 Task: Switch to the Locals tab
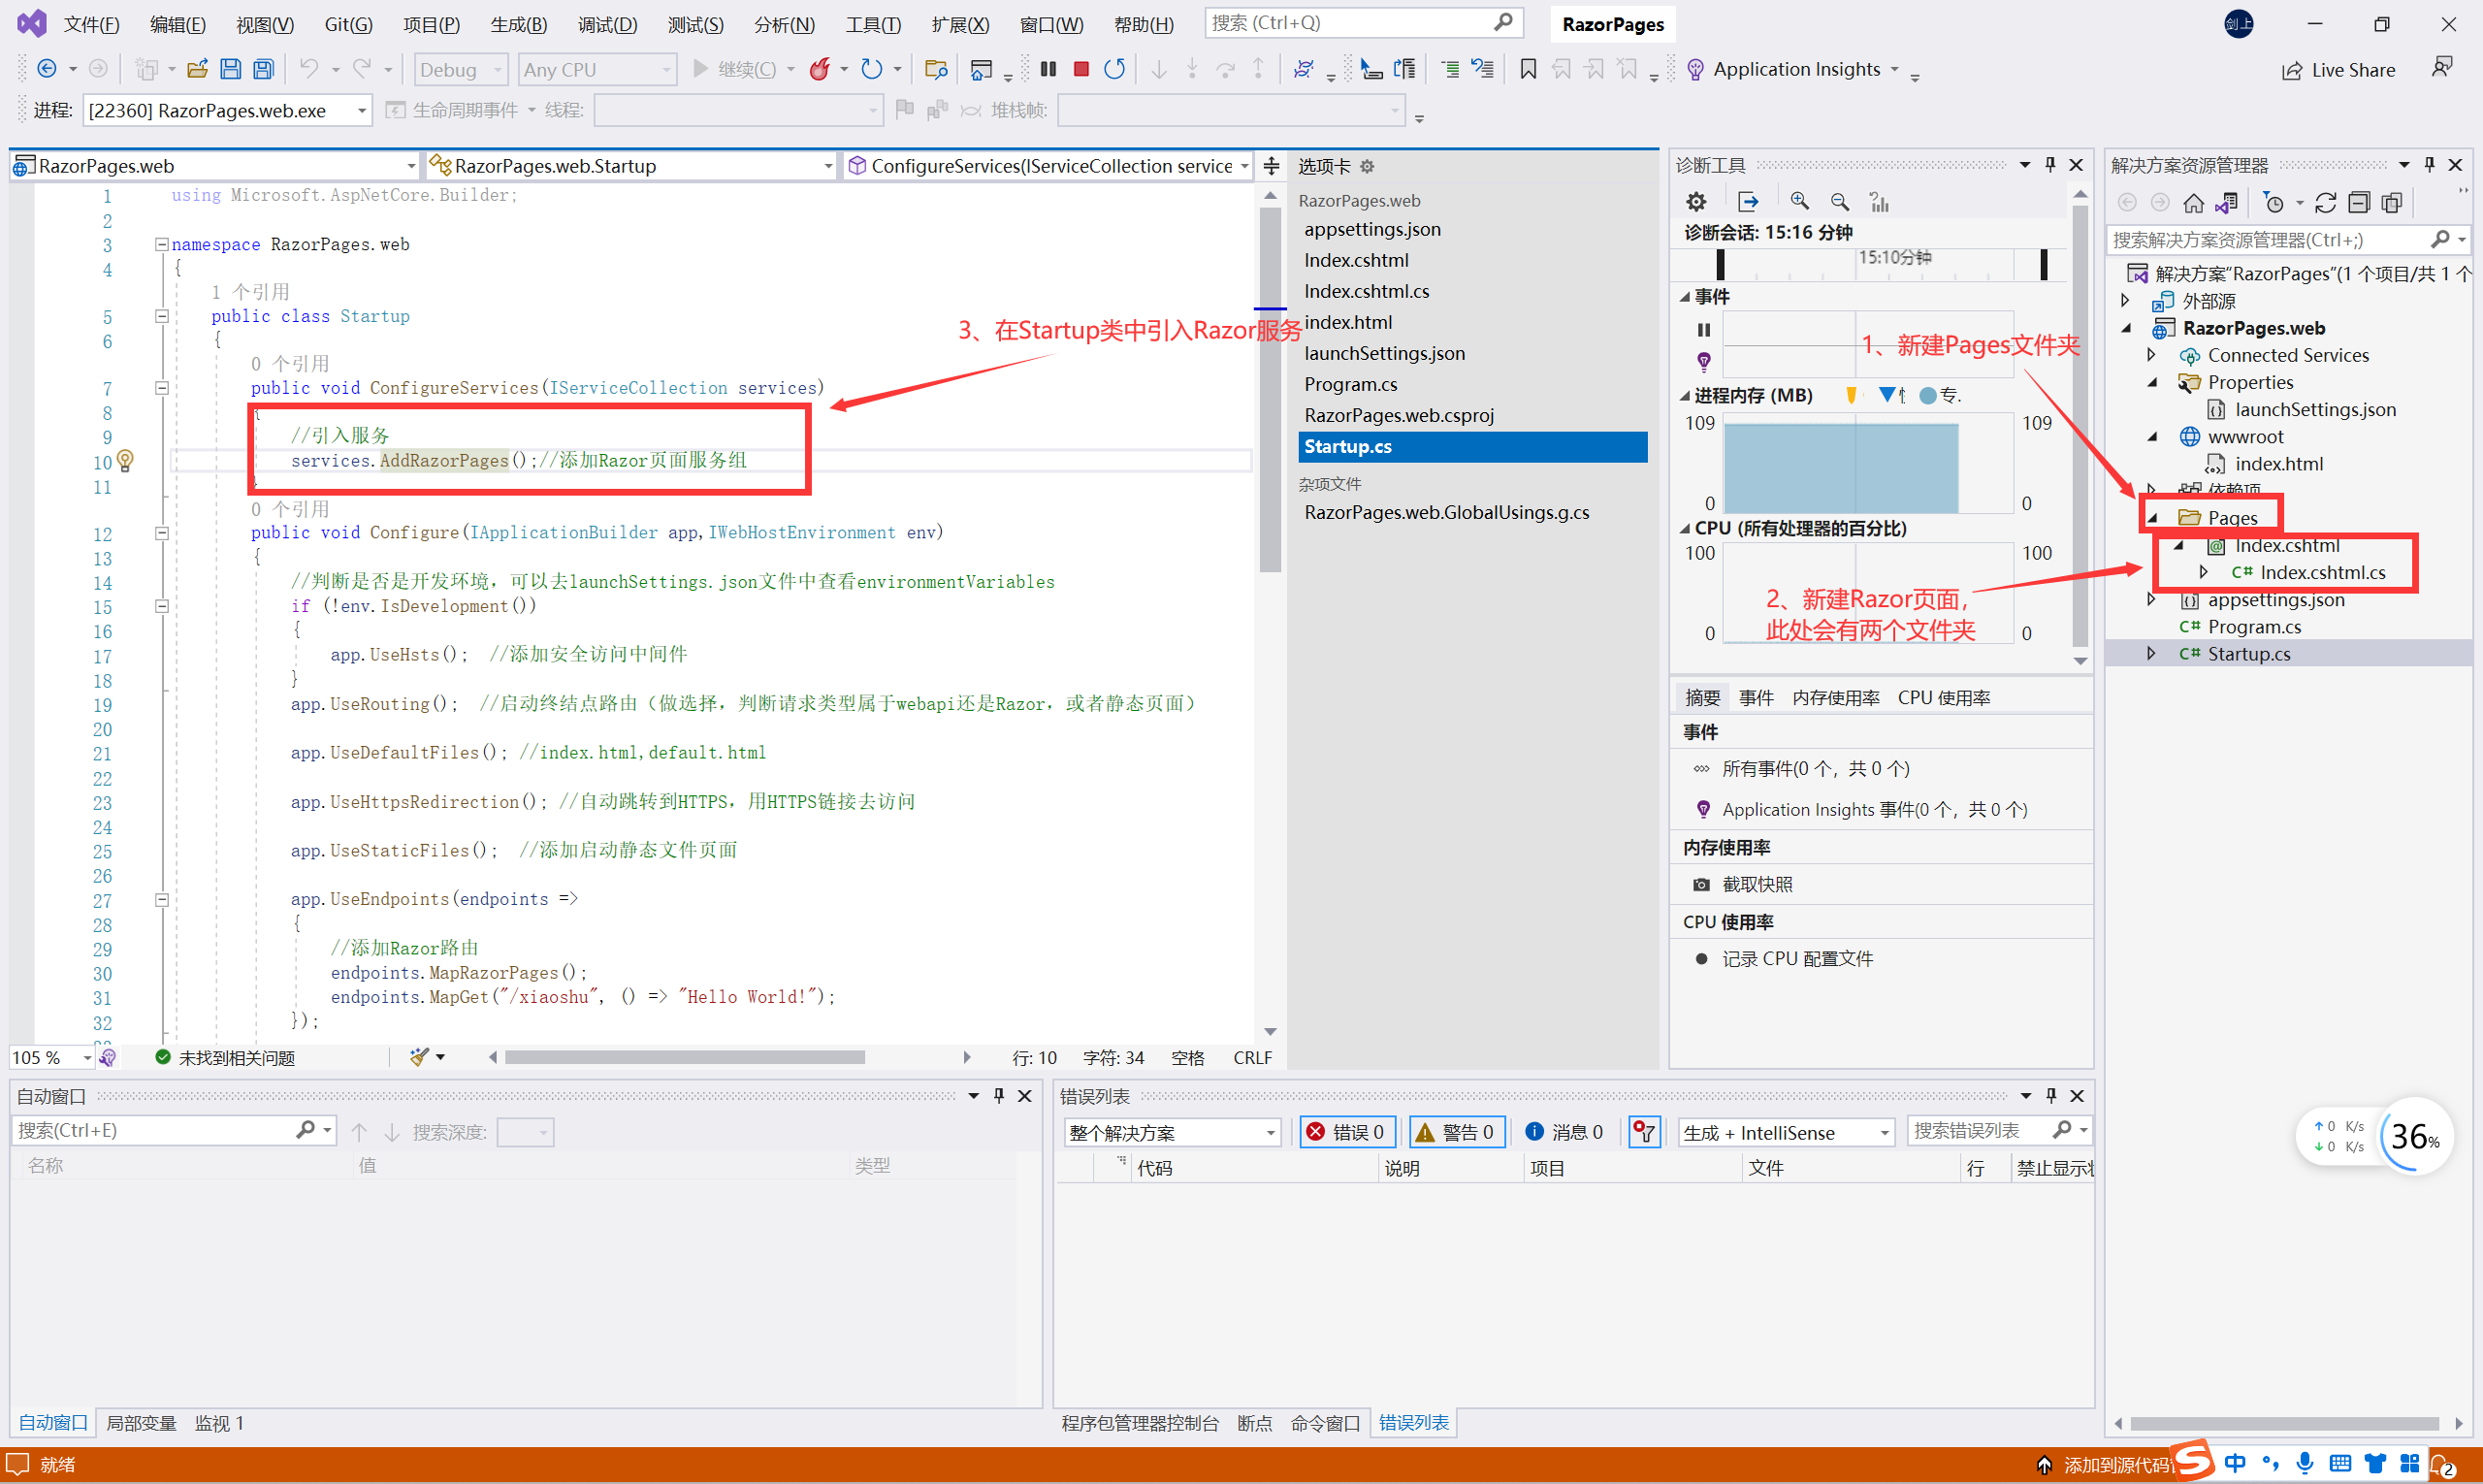141,1423
